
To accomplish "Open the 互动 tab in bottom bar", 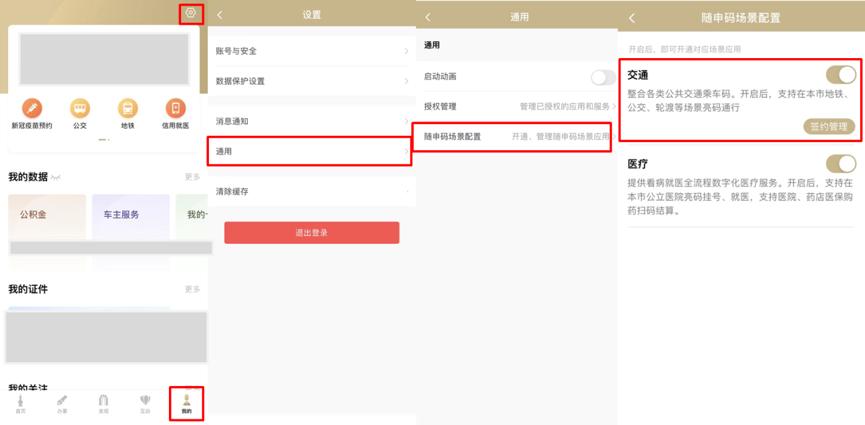I will point(145,404).
